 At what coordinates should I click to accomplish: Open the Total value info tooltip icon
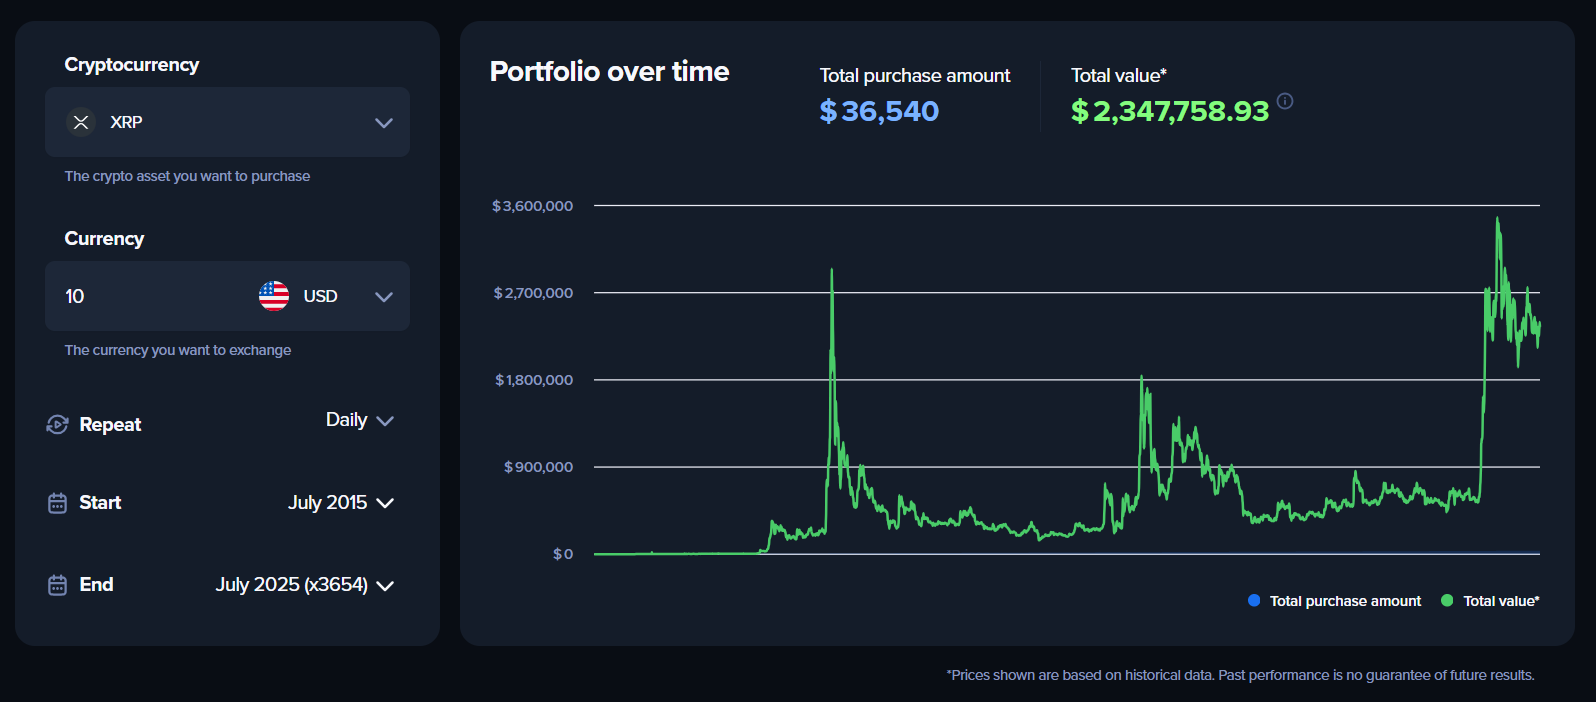point(1285,100)
